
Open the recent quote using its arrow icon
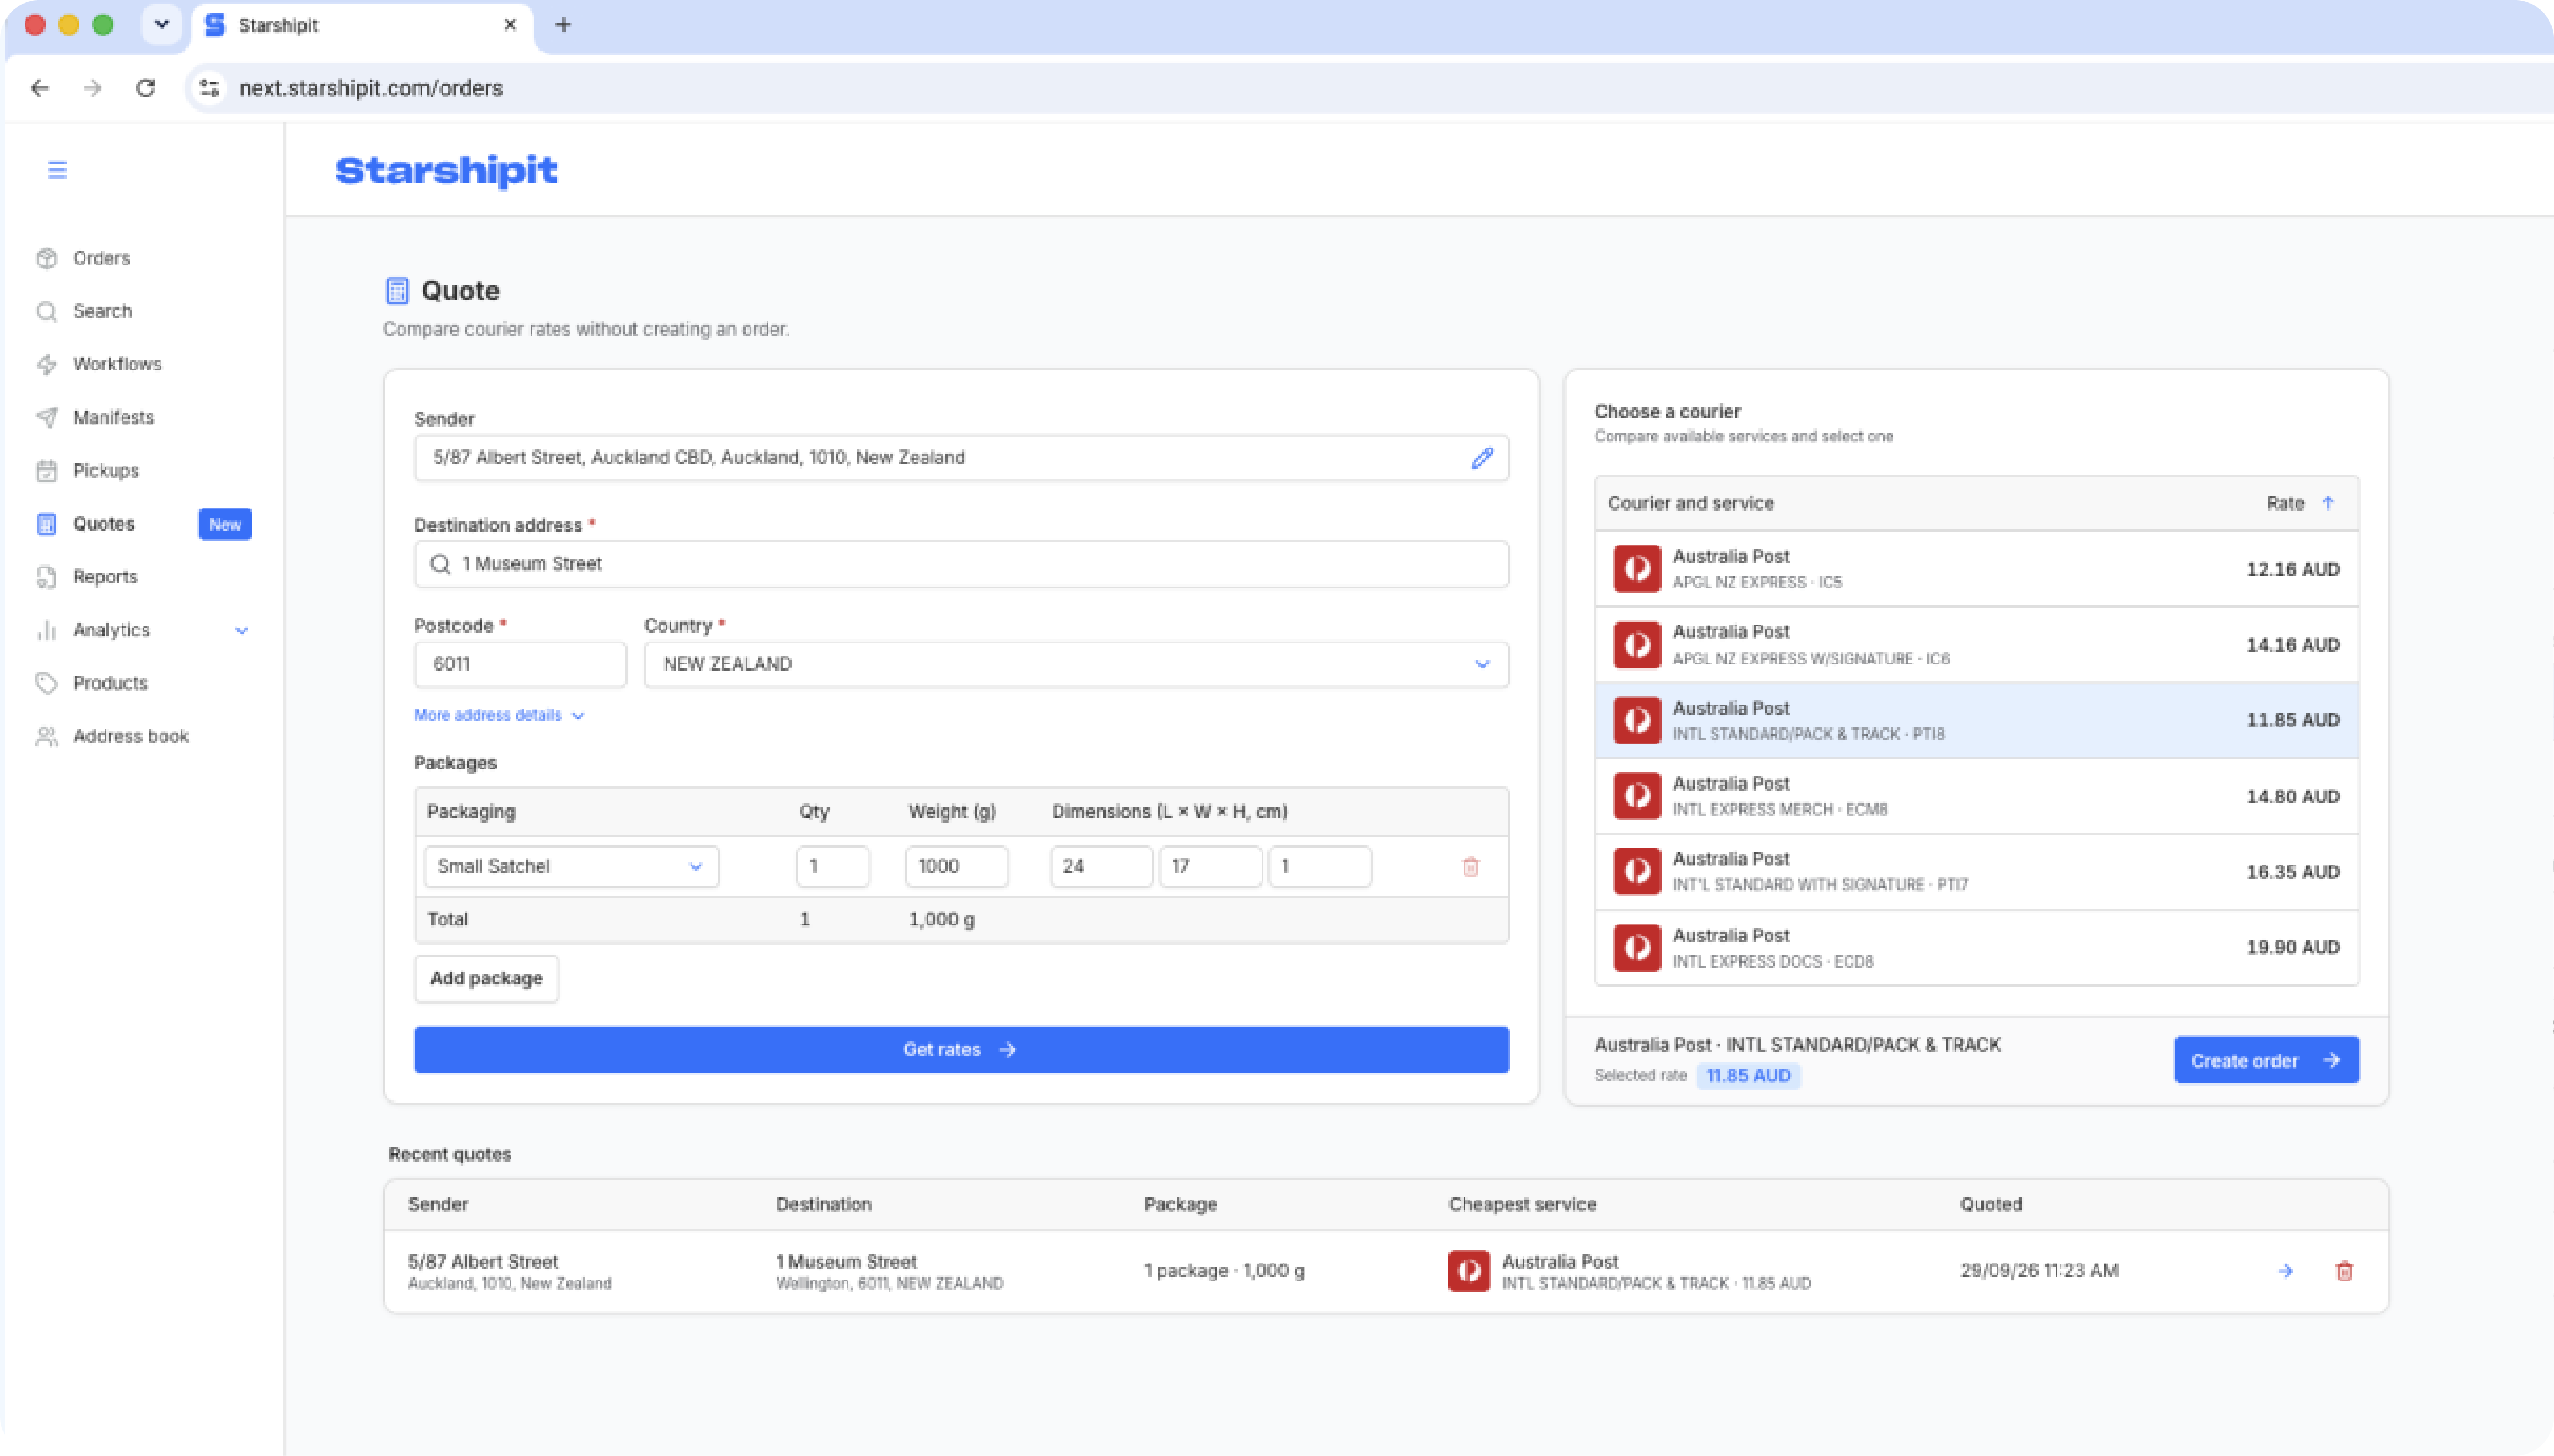click(x=2285, y=1271)
